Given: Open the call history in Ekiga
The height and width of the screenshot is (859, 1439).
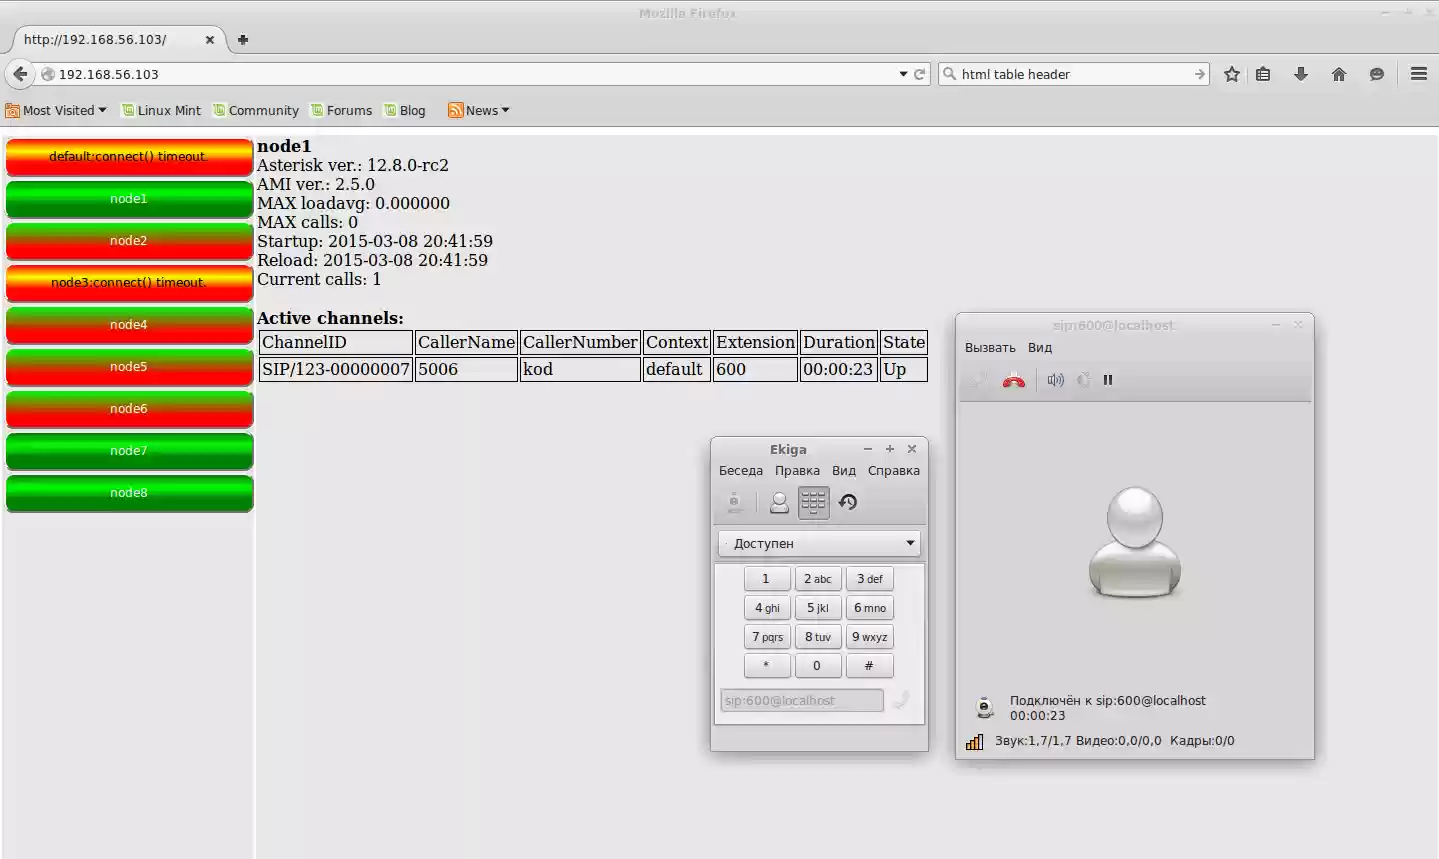Looking at the screenshot, I should coord(848,502).
